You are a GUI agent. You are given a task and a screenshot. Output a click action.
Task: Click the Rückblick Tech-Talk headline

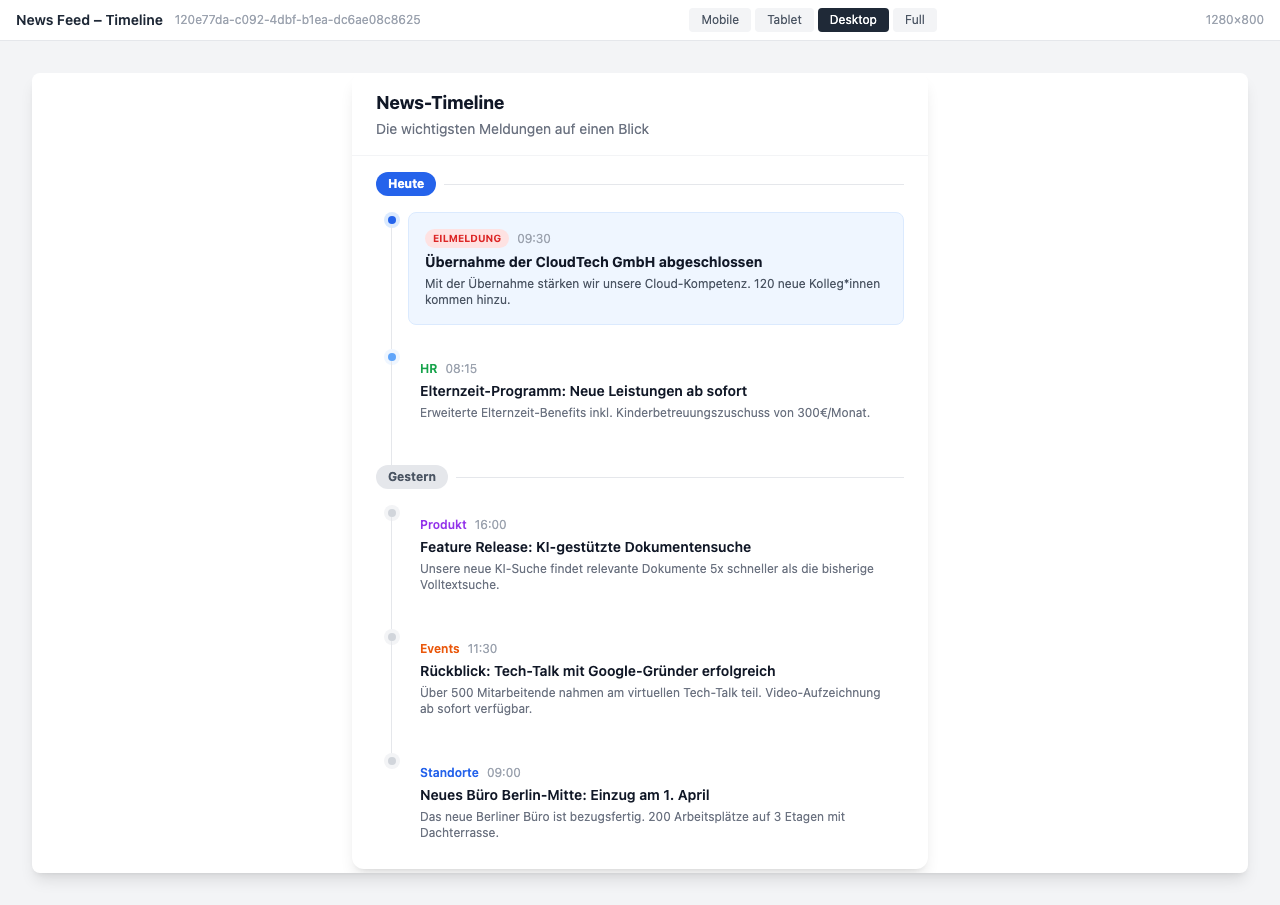point(598,670)
